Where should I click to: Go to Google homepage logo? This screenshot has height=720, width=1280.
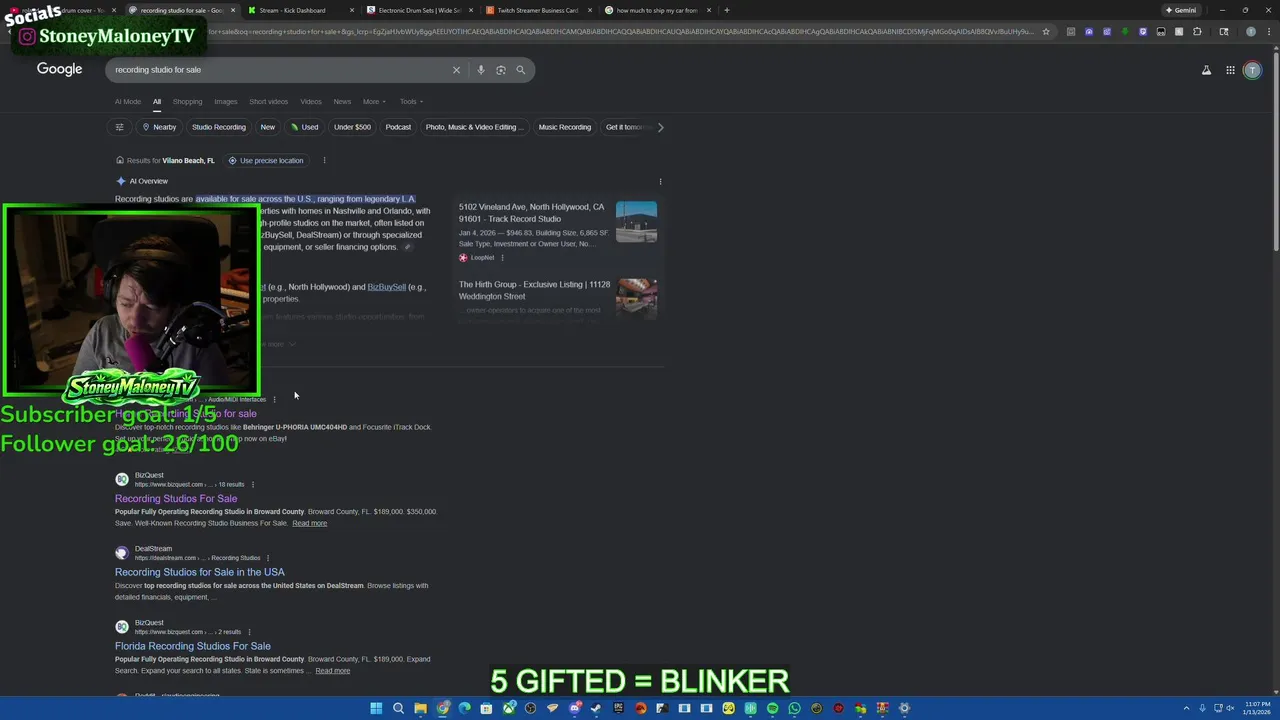pyautogui.click(x=60, y=69)
